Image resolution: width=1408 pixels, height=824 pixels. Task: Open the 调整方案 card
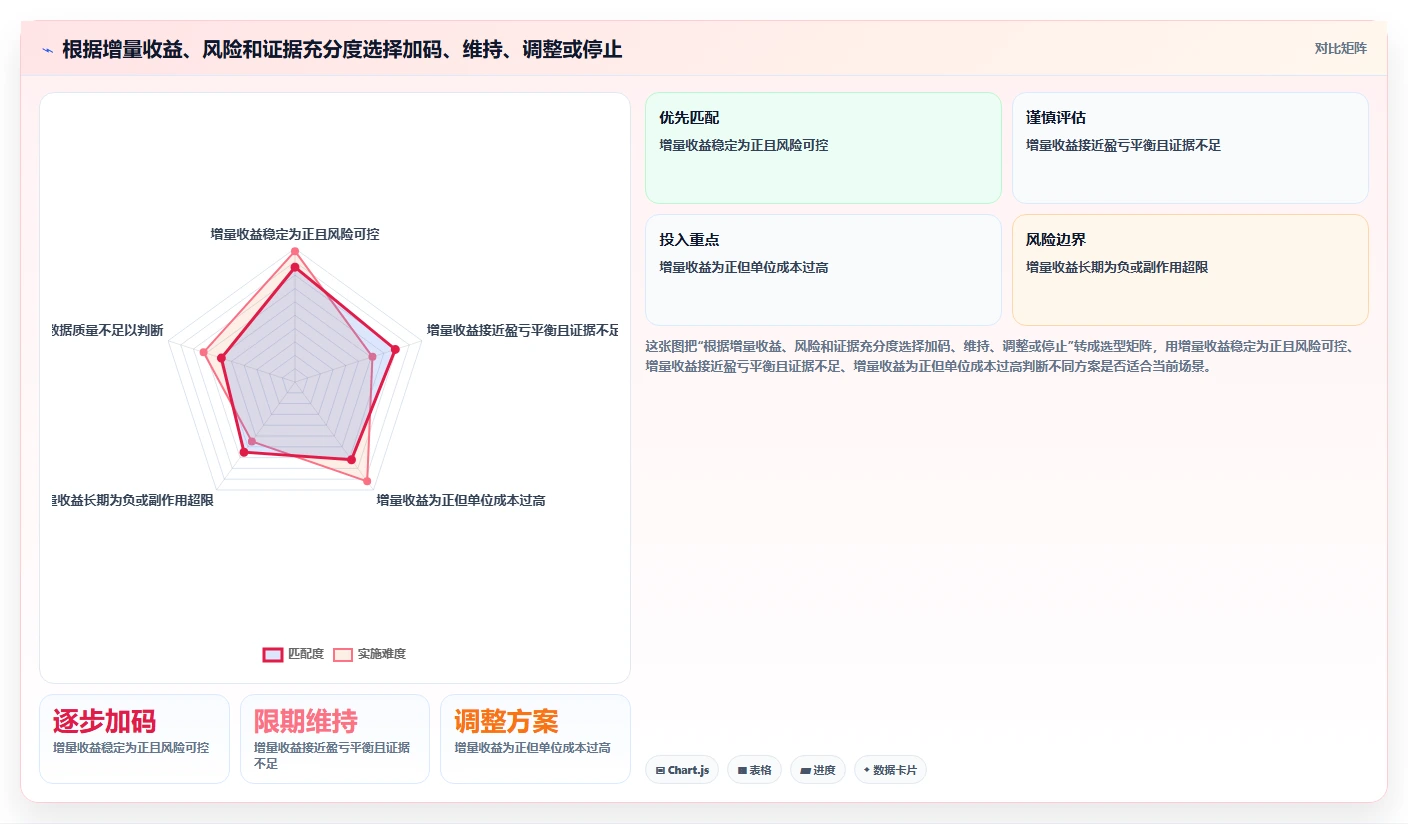tap(535, 739)
